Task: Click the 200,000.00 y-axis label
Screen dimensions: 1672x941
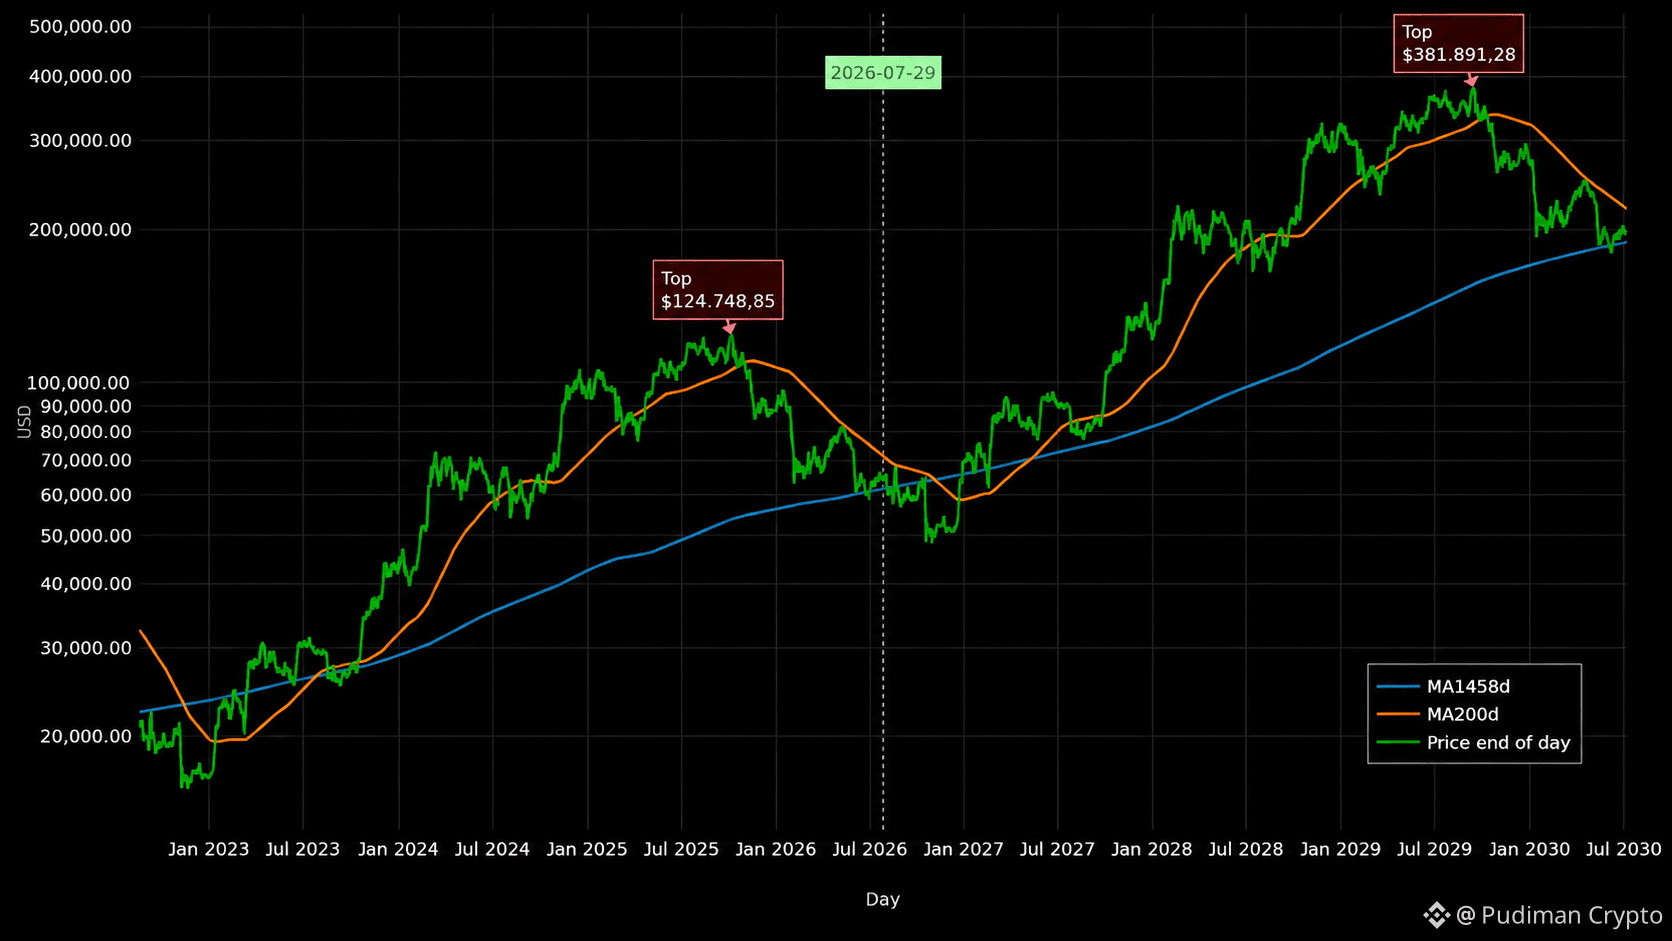Action: [81, 229]
